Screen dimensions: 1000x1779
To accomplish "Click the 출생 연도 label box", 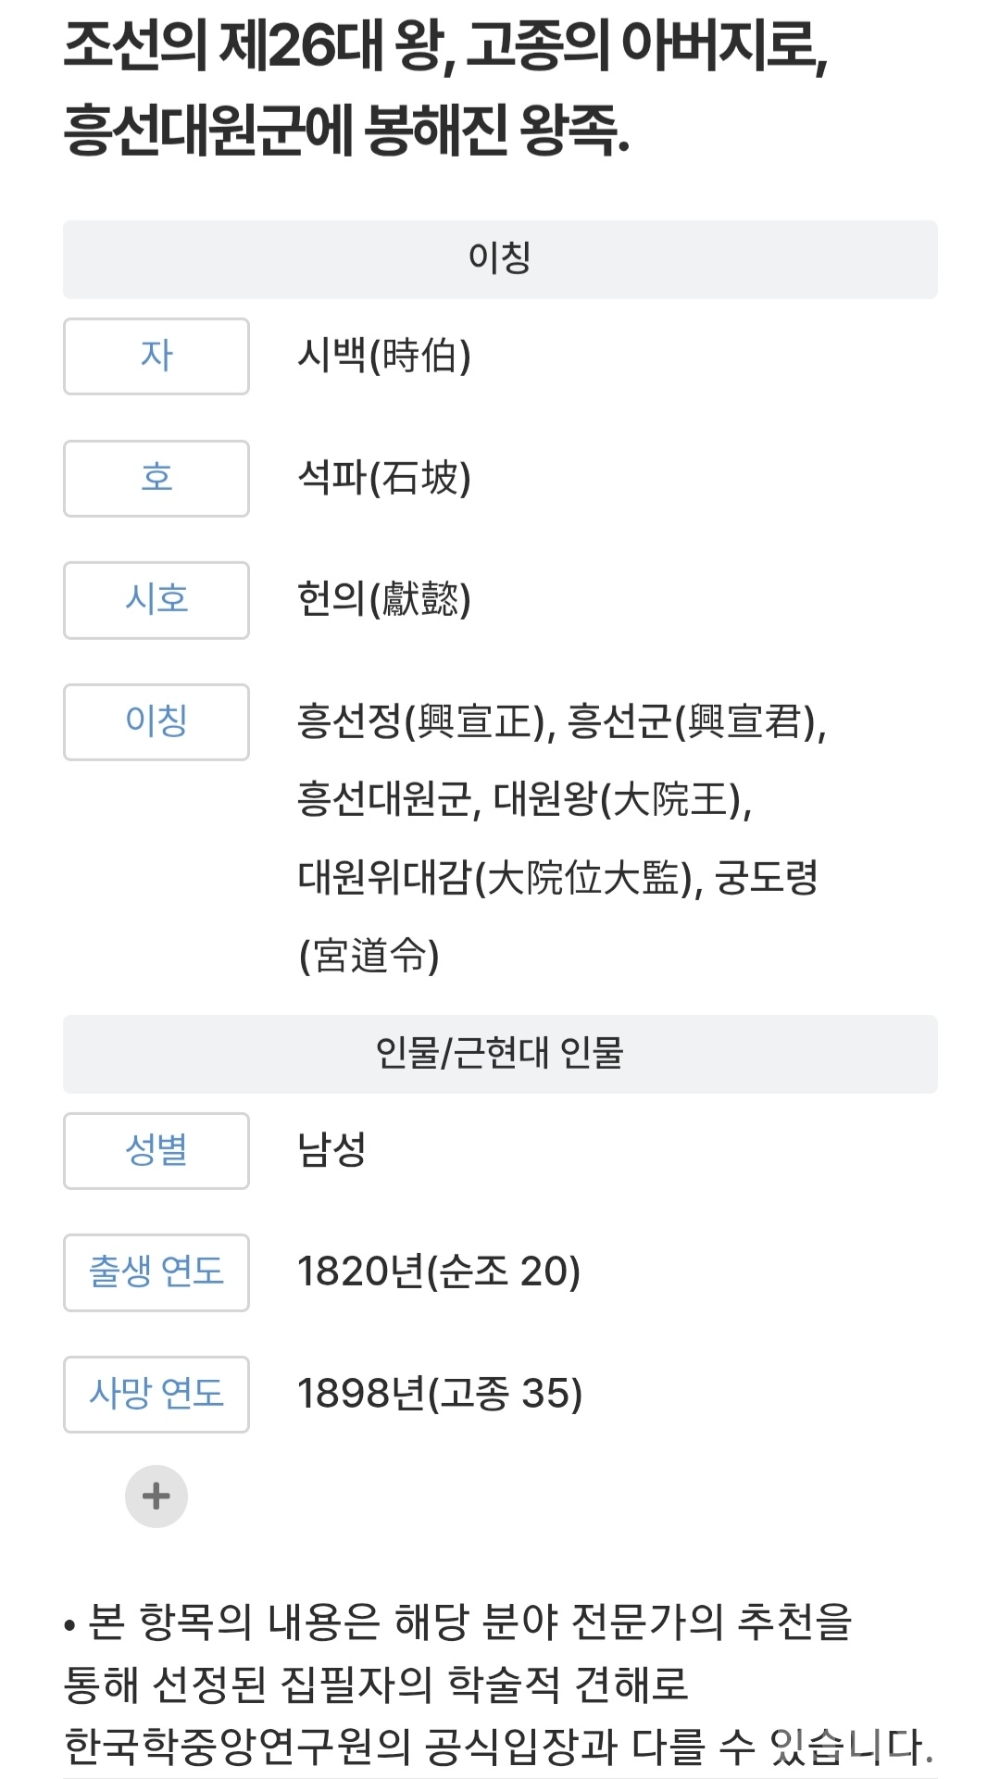I will point(156,1272).
